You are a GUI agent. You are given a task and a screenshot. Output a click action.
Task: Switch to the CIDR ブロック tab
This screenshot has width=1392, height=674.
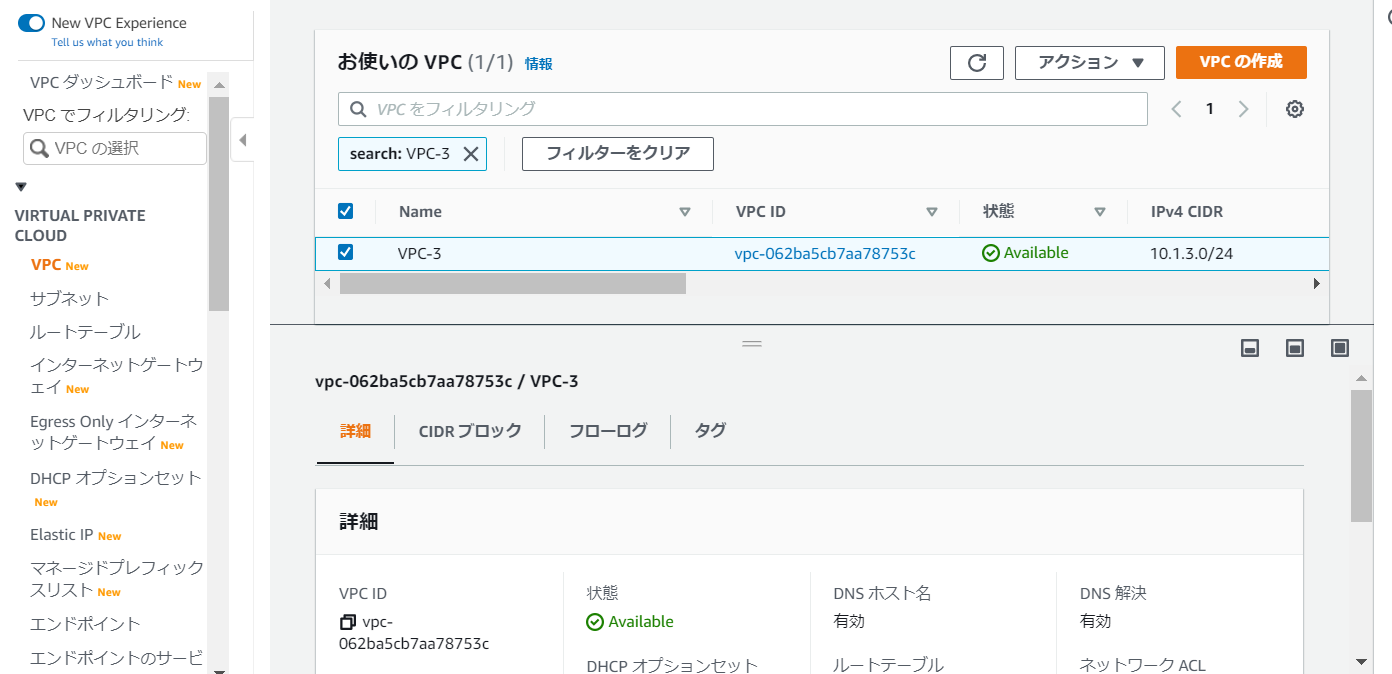469,431
